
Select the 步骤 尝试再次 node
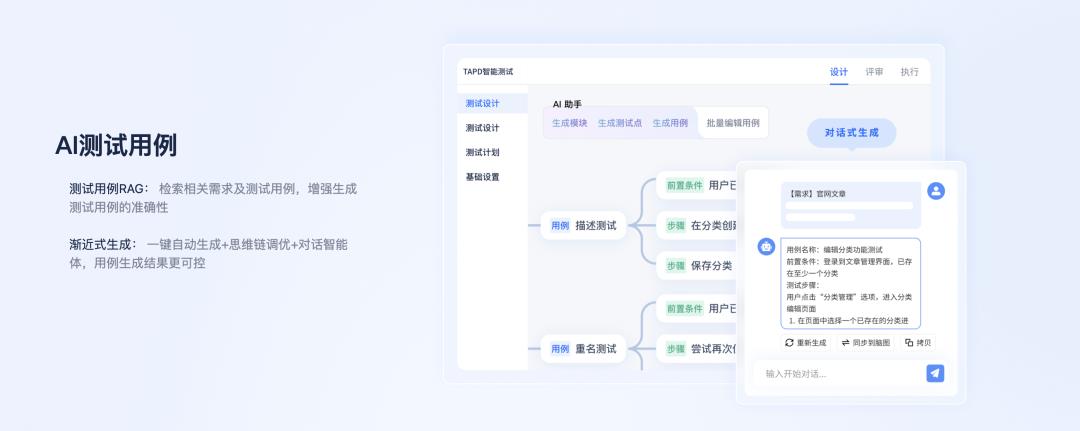pyautogui.click(x=697, y=349)
